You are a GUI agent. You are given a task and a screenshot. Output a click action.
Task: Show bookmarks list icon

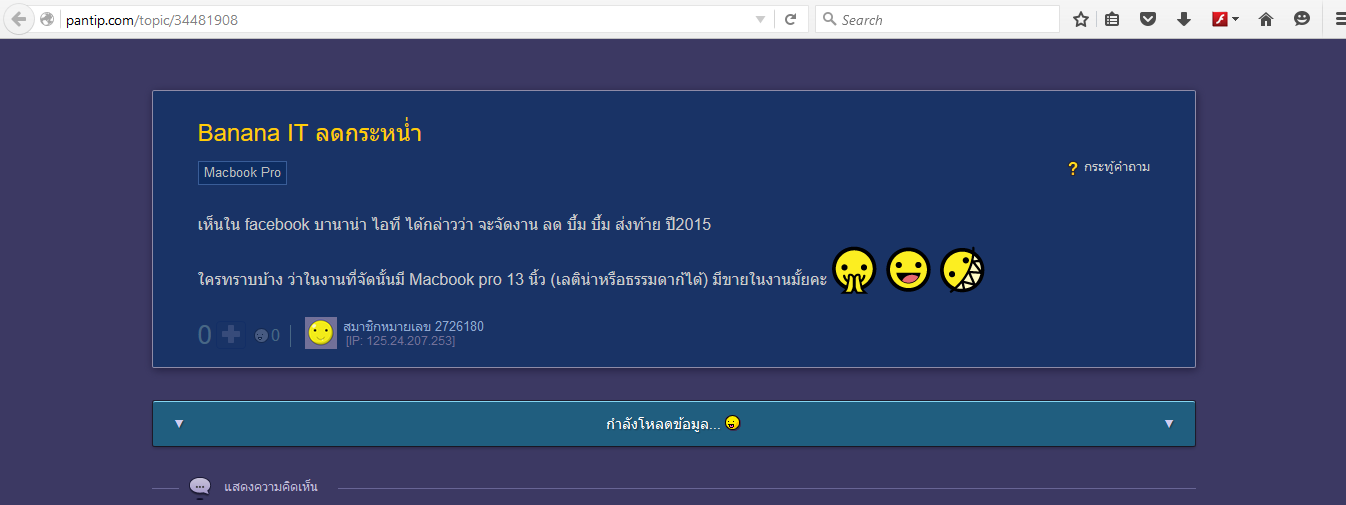coord(1112,19)
